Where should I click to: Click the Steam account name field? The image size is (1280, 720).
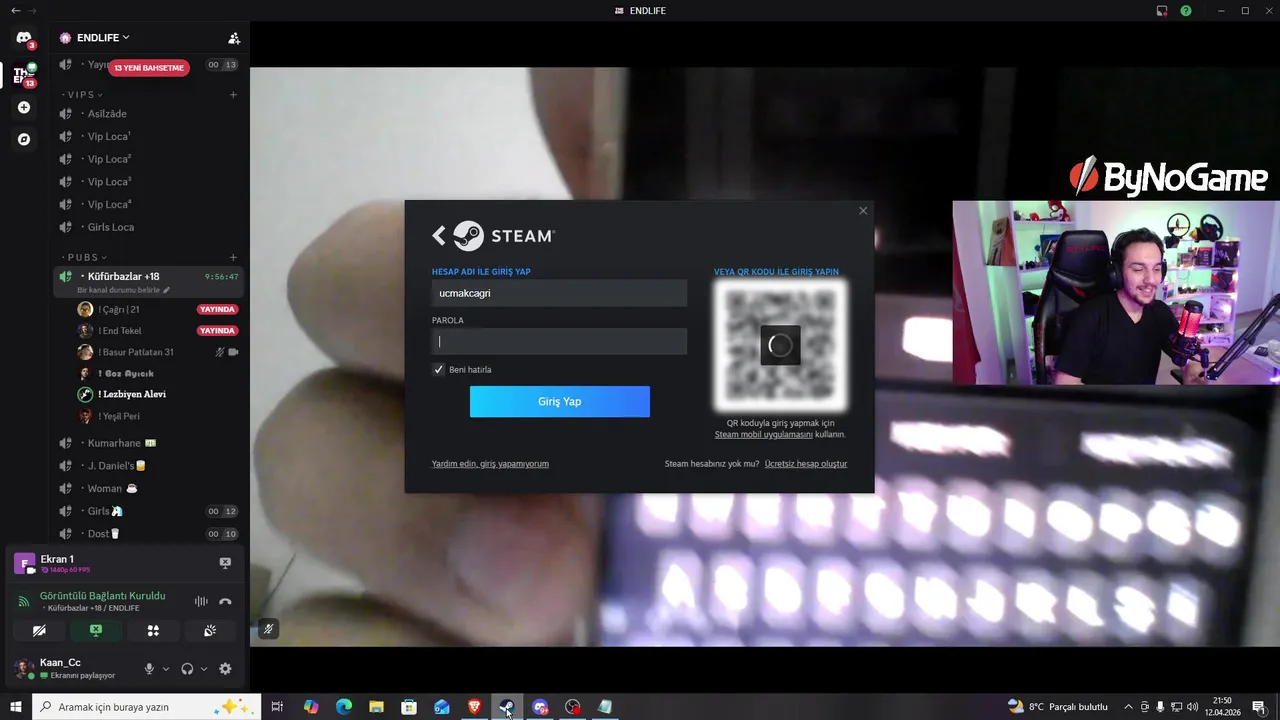(x=559, y=293)
